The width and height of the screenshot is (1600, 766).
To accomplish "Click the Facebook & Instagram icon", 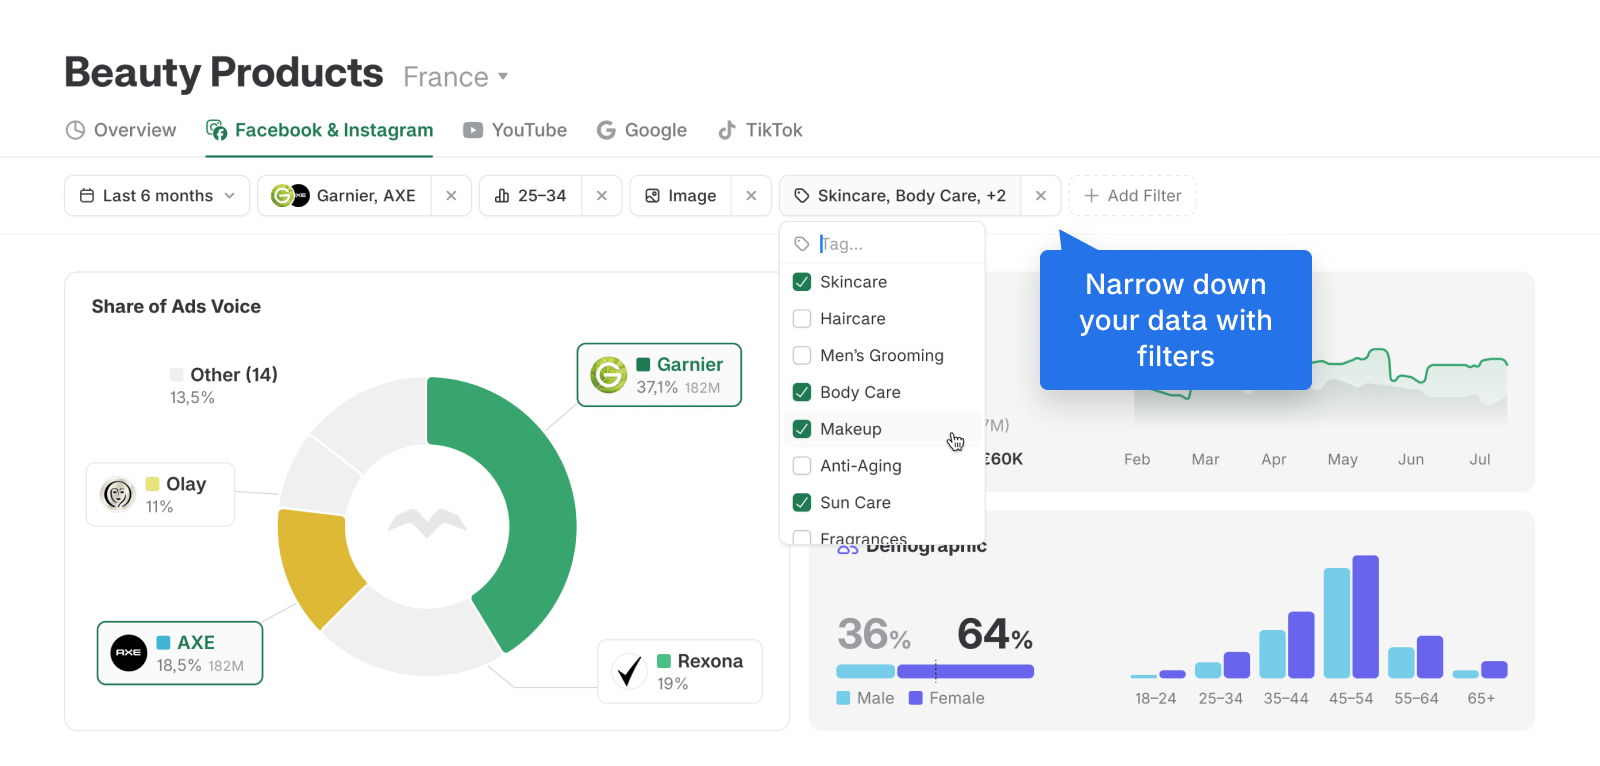I will [216, 130].
